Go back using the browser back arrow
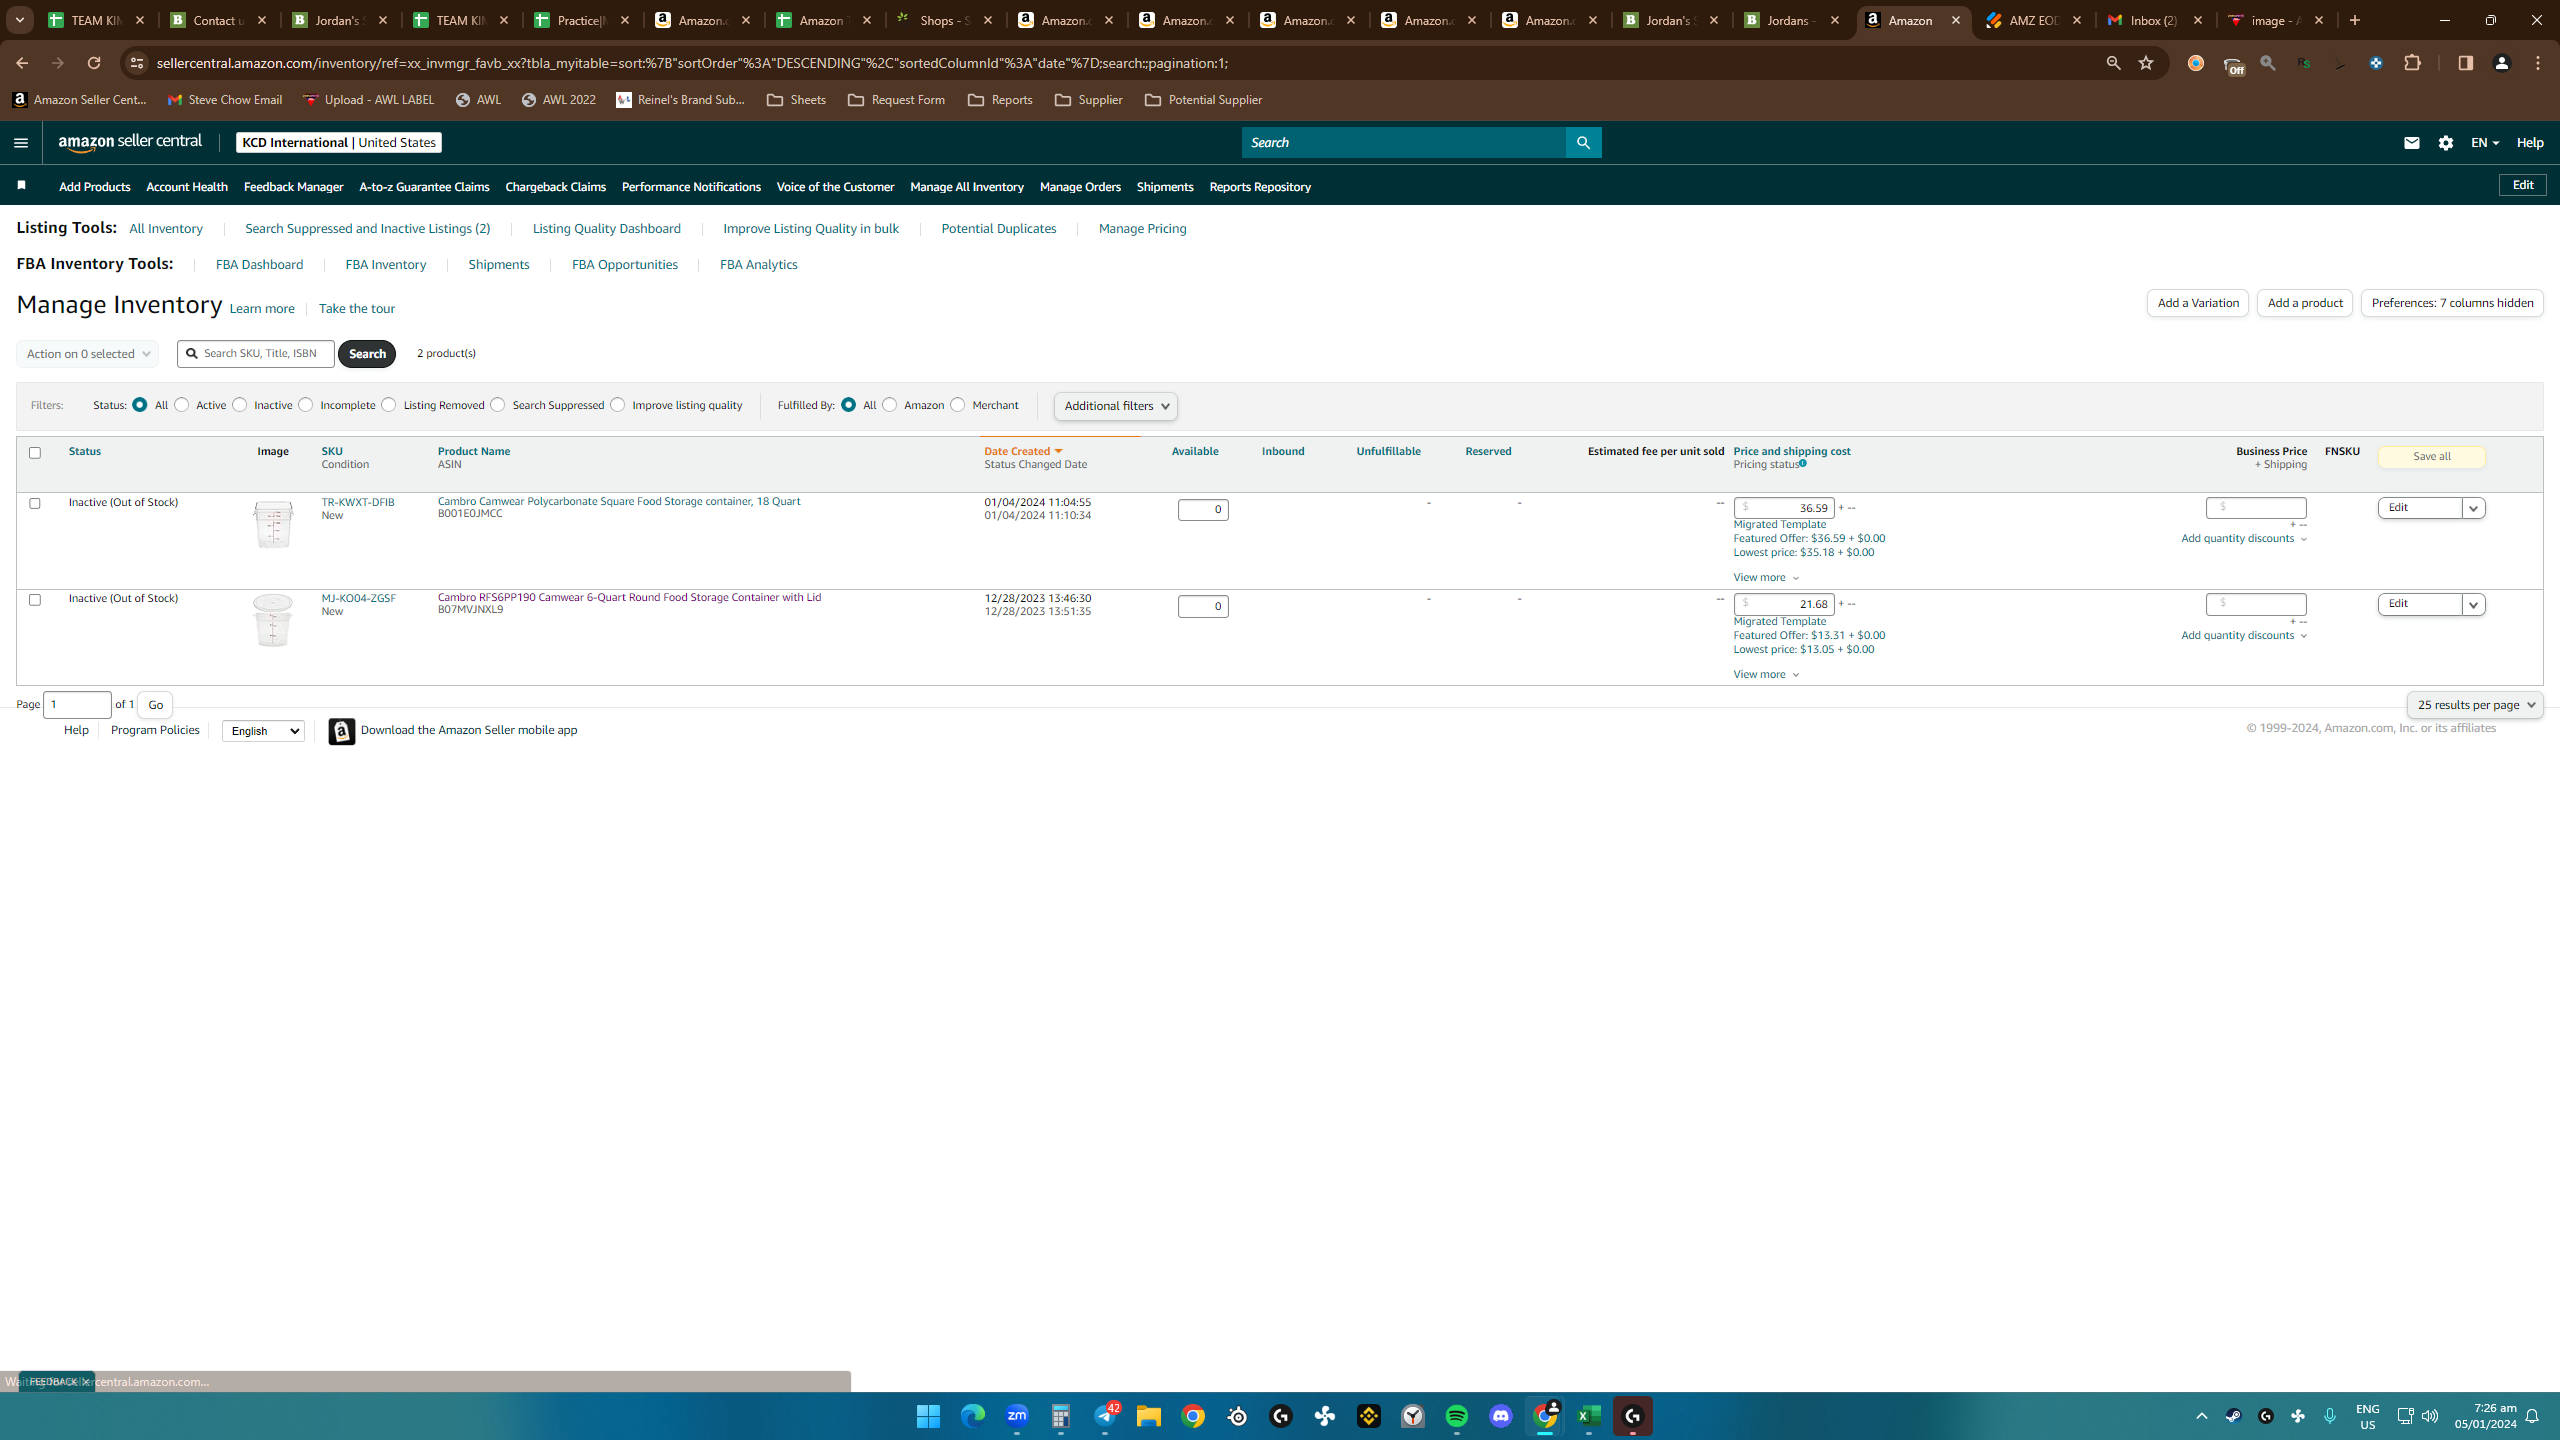Viewport: 2560px width, 1440px height. tap(22, 63)
